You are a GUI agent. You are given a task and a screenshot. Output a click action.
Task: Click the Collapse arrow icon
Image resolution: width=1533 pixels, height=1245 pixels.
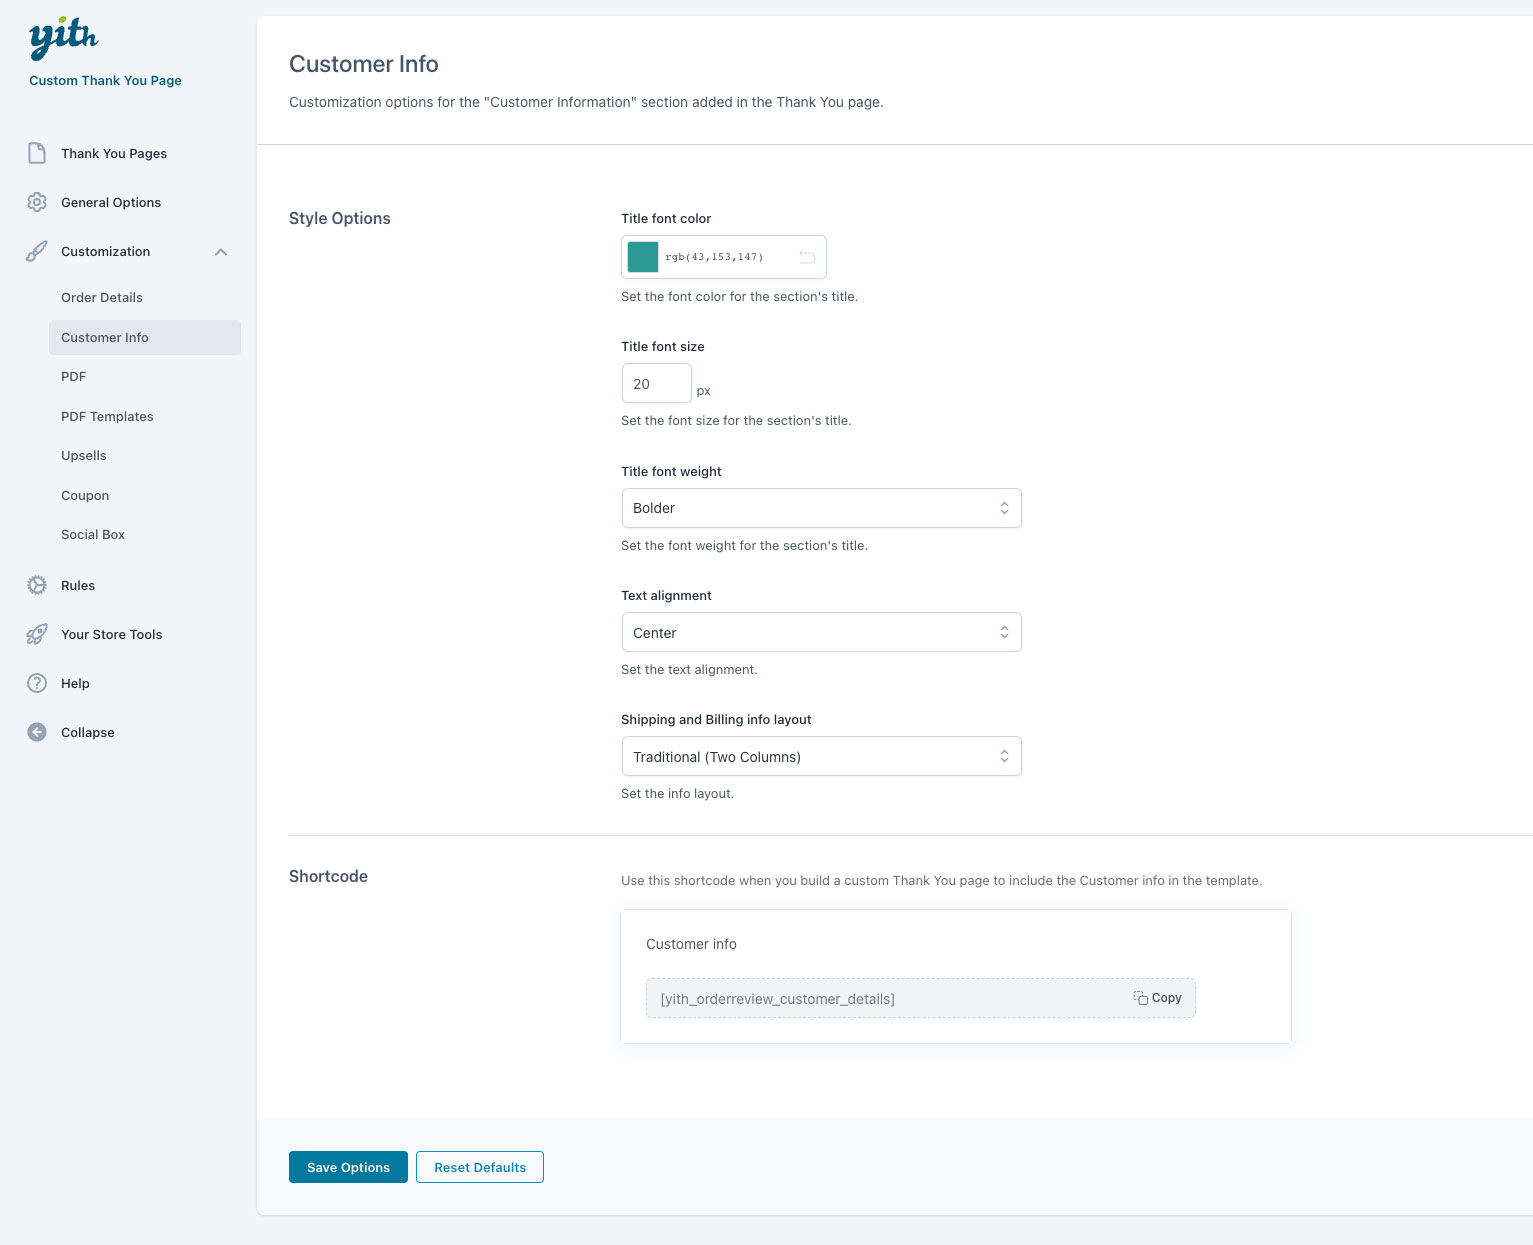[37, 732]
